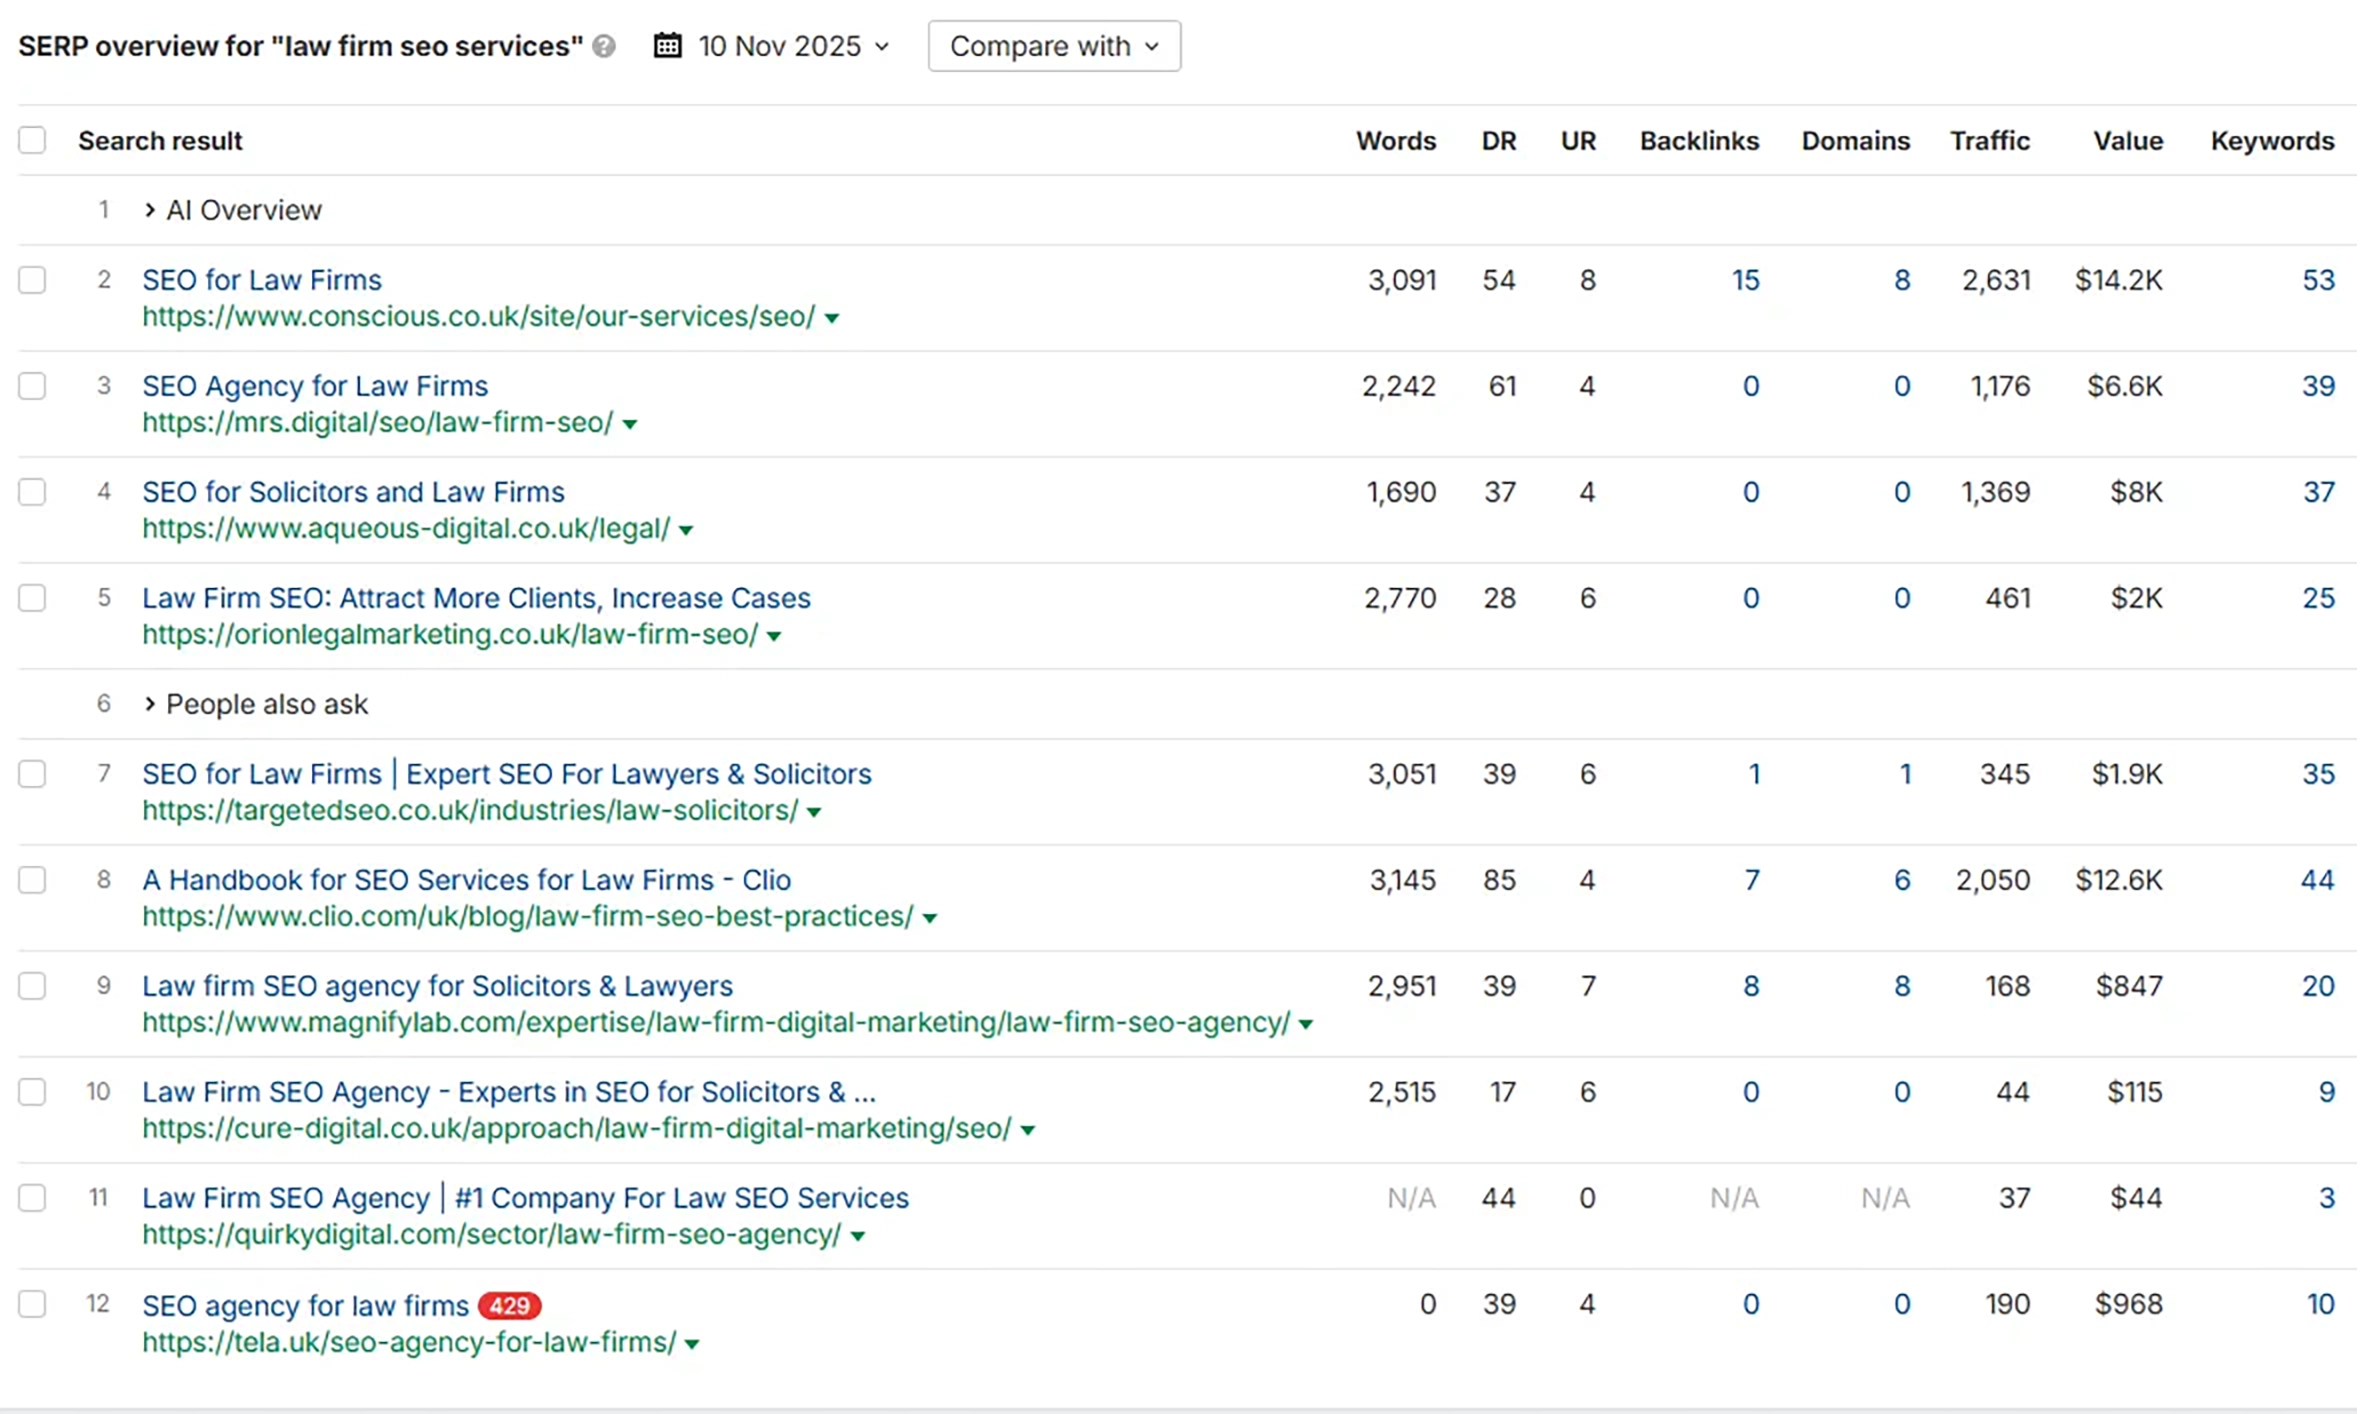Image resolution: width=2369 pixels, height=1414 pixels.
Task: Check the "SEO for Law Firms" result row
Action: click(33, 280)
